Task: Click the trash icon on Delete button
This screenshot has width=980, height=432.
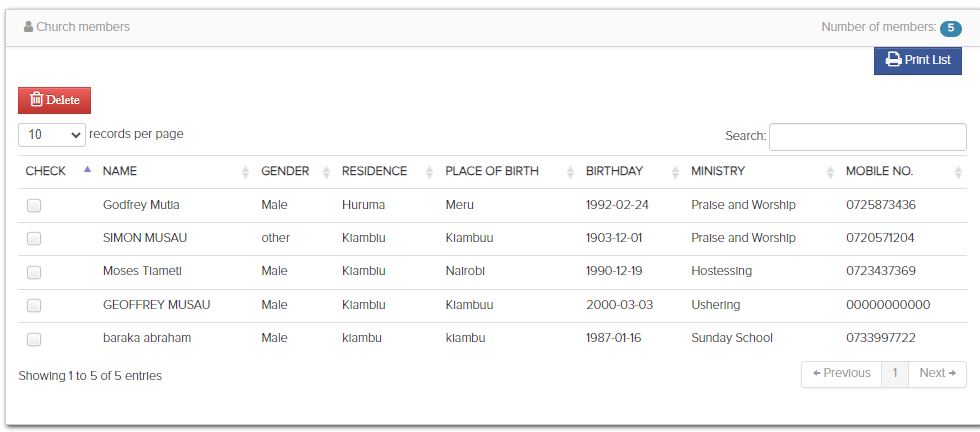Action: [x=36, y=100]
